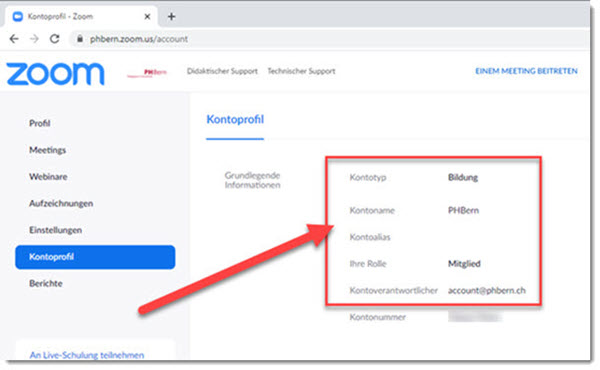Click An Live-Schulung teilnehmen link
The width and height of the screenshot is (600, 370).
tap(87, 355)
